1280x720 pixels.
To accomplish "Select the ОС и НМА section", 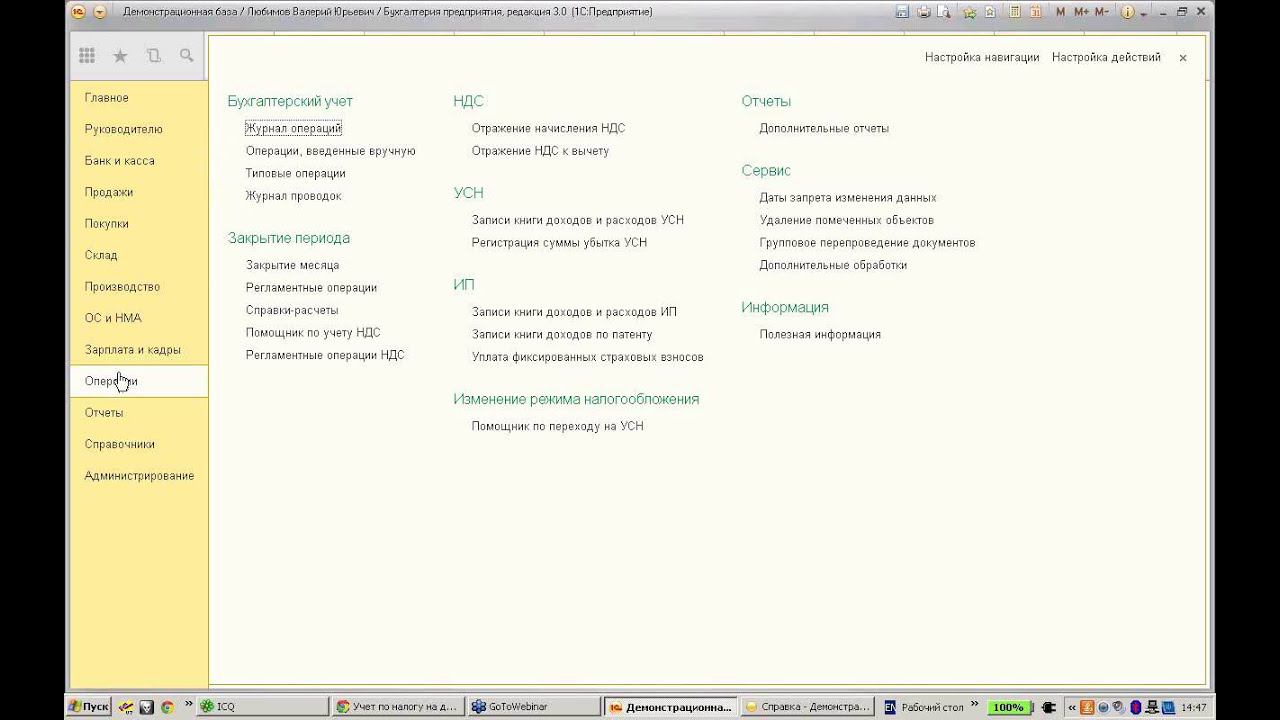I will [x=113, y=318].
